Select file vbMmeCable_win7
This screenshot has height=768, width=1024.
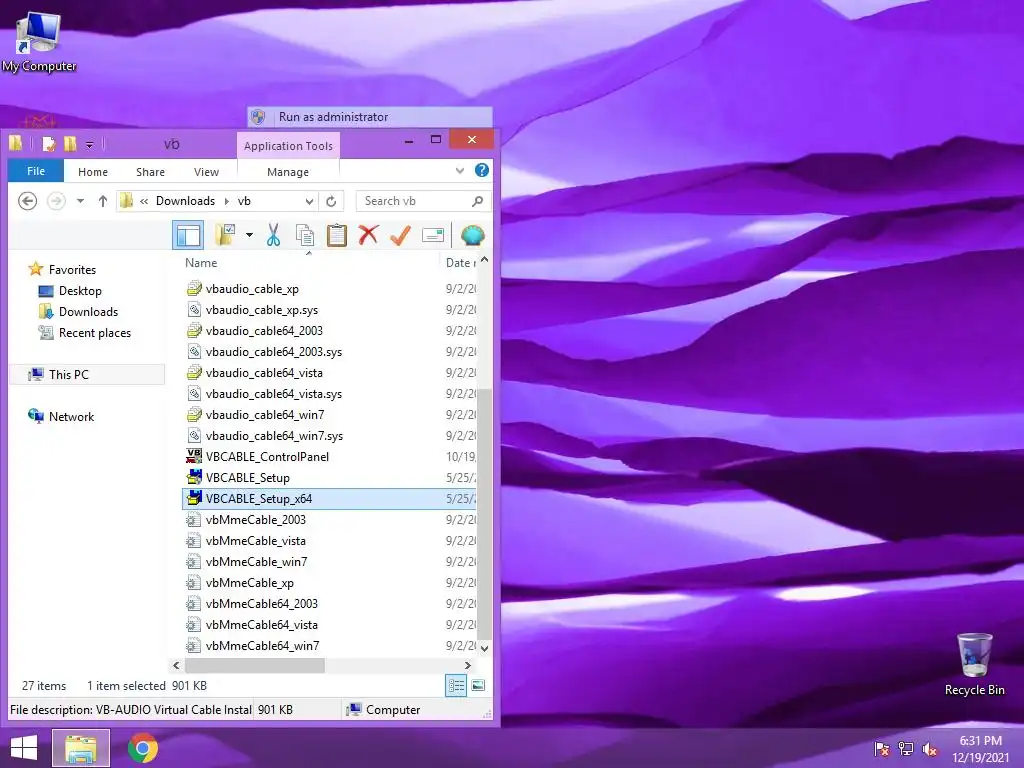(x=256, y=562)
